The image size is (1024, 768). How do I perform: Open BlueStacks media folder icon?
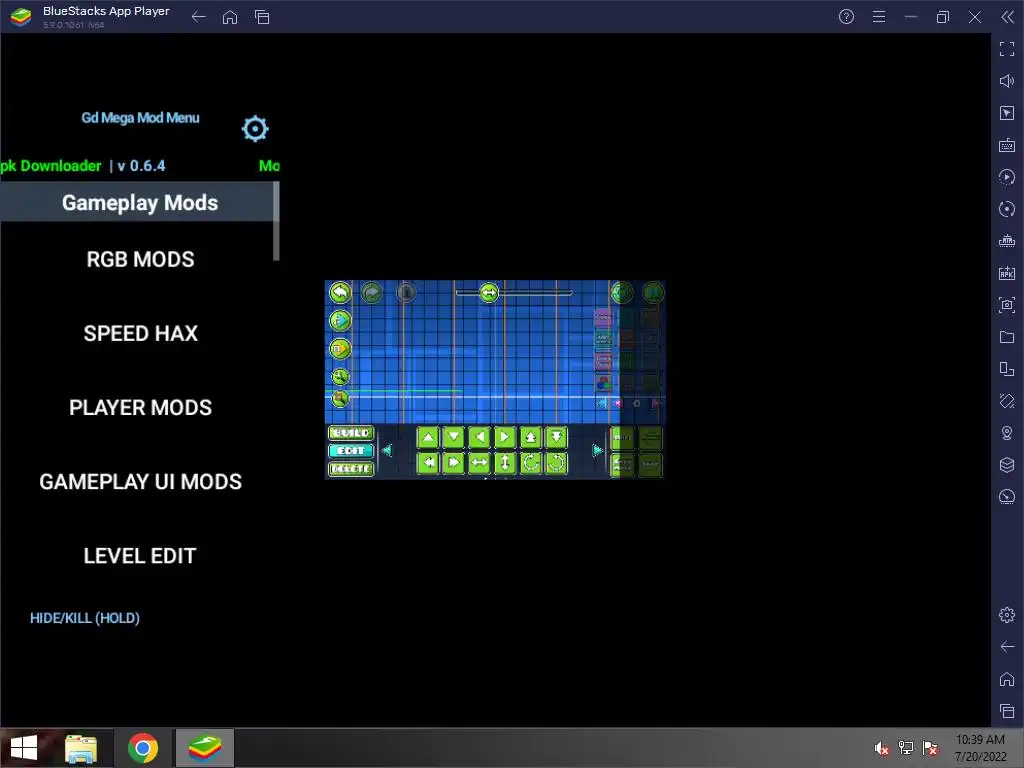coord(1007,337)
